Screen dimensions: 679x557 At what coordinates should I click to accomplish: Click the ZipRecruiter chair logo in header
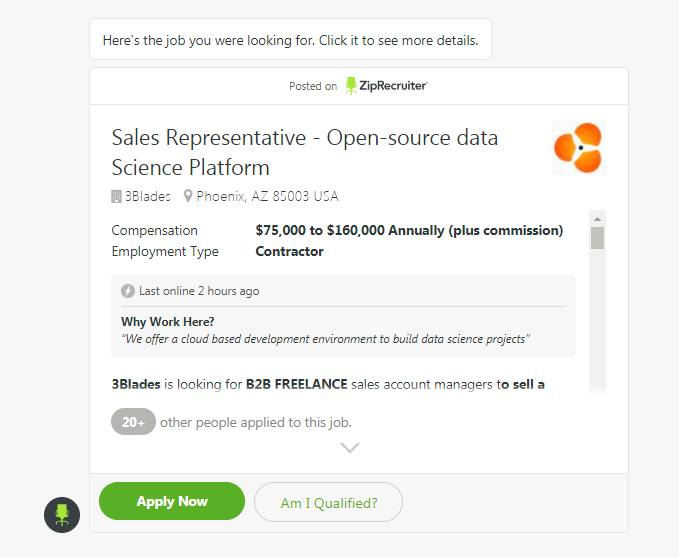point(351,86)
